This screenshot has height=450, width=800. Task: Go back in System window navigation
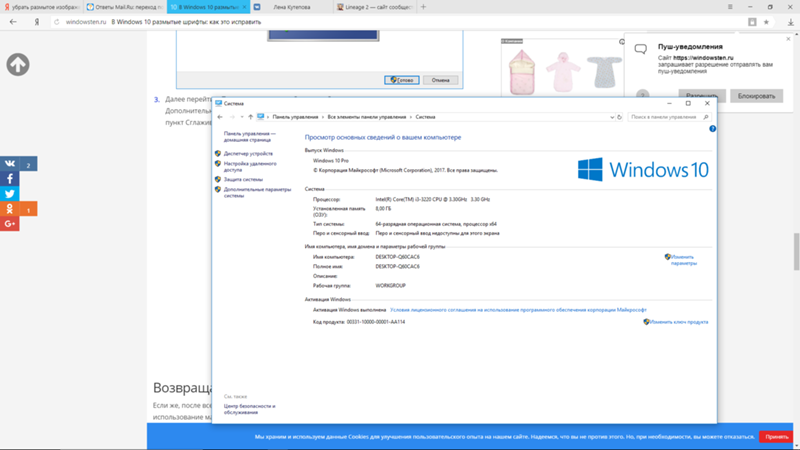tap(220, 117)
